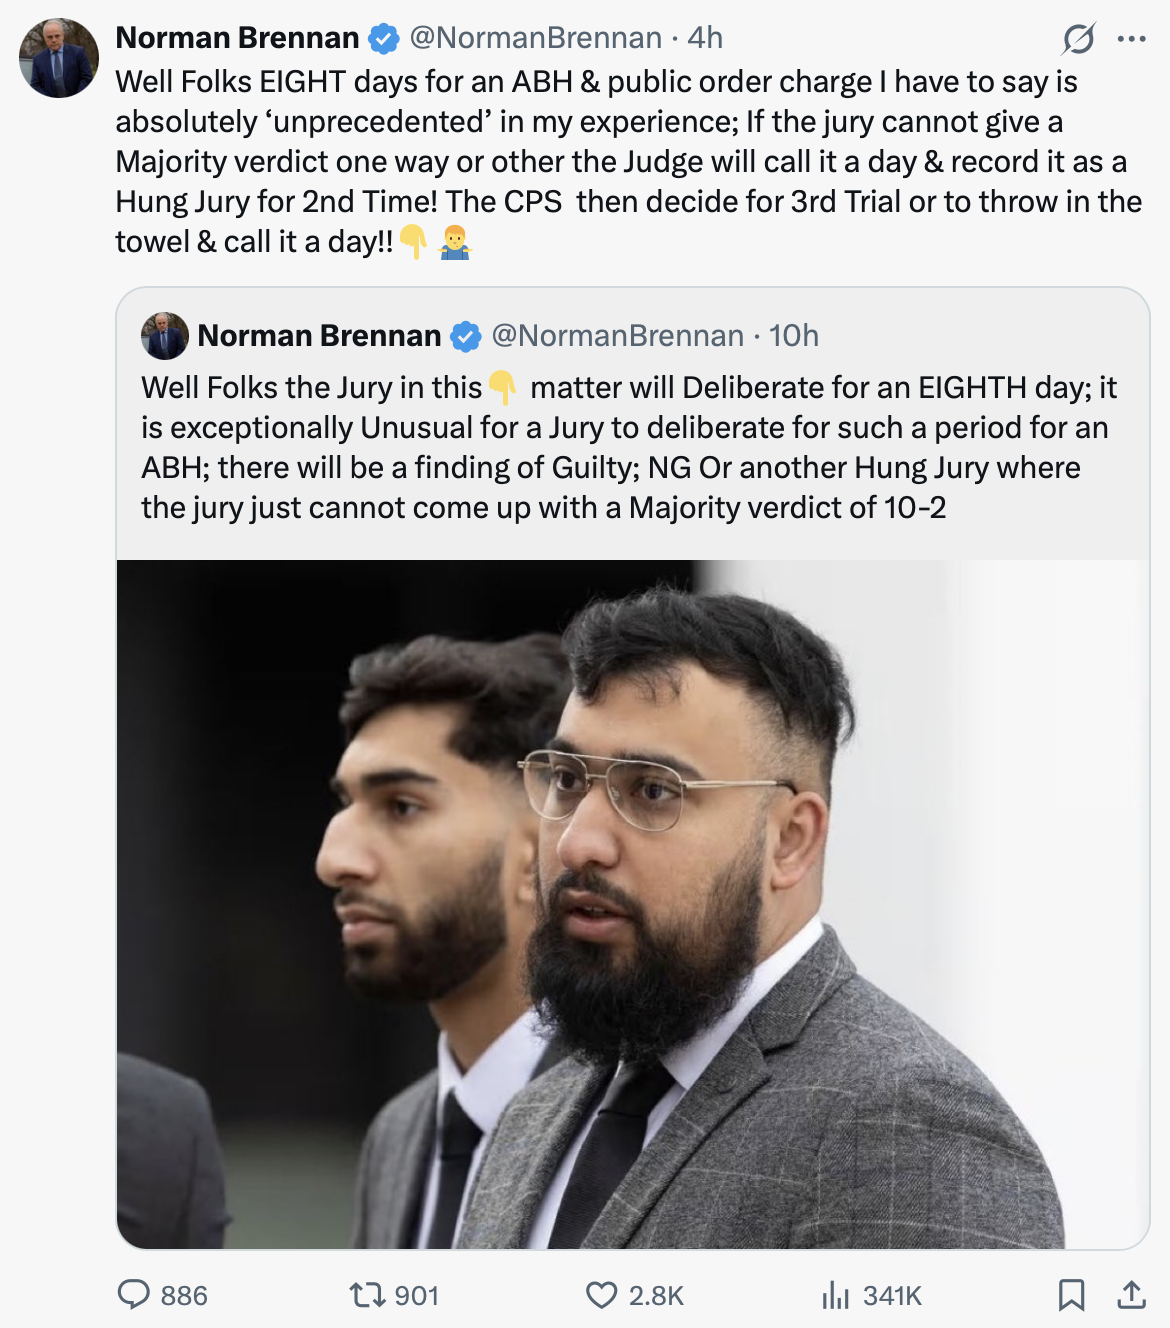
Task: Repost this tweet with retweet icon
Action: tap(367, 1296)
